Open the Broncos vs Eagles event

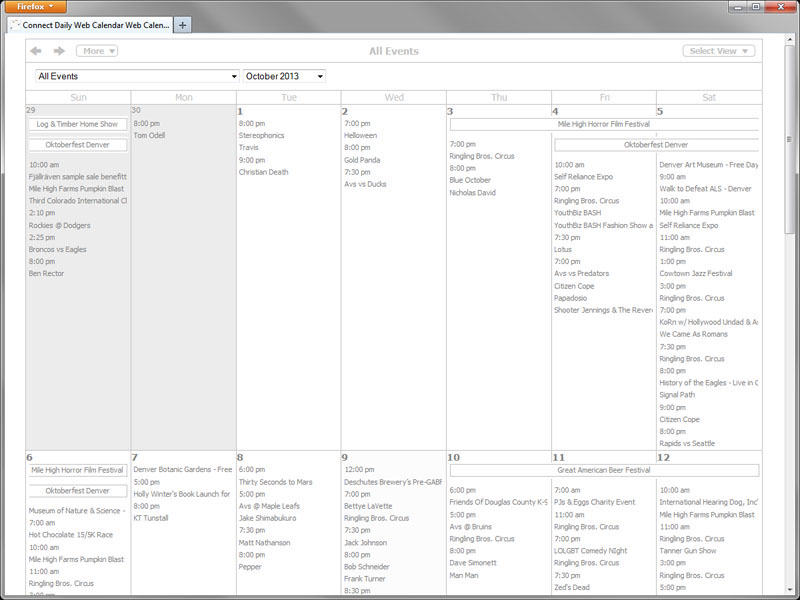point(57,249)
